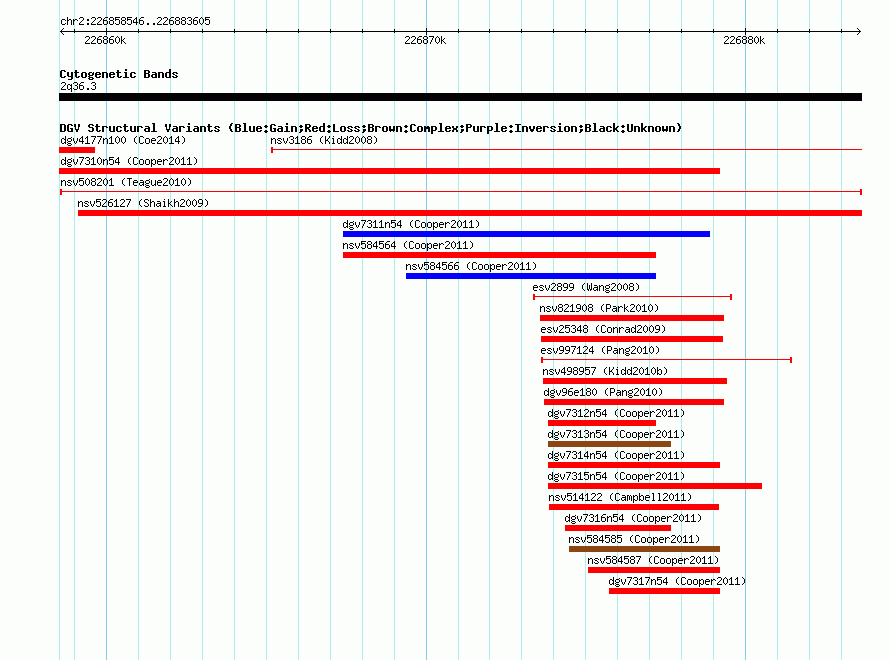Click the nsv584564 (Cooper2011) label
This screenshot has width=890, height=660.
tap(408, 245)
